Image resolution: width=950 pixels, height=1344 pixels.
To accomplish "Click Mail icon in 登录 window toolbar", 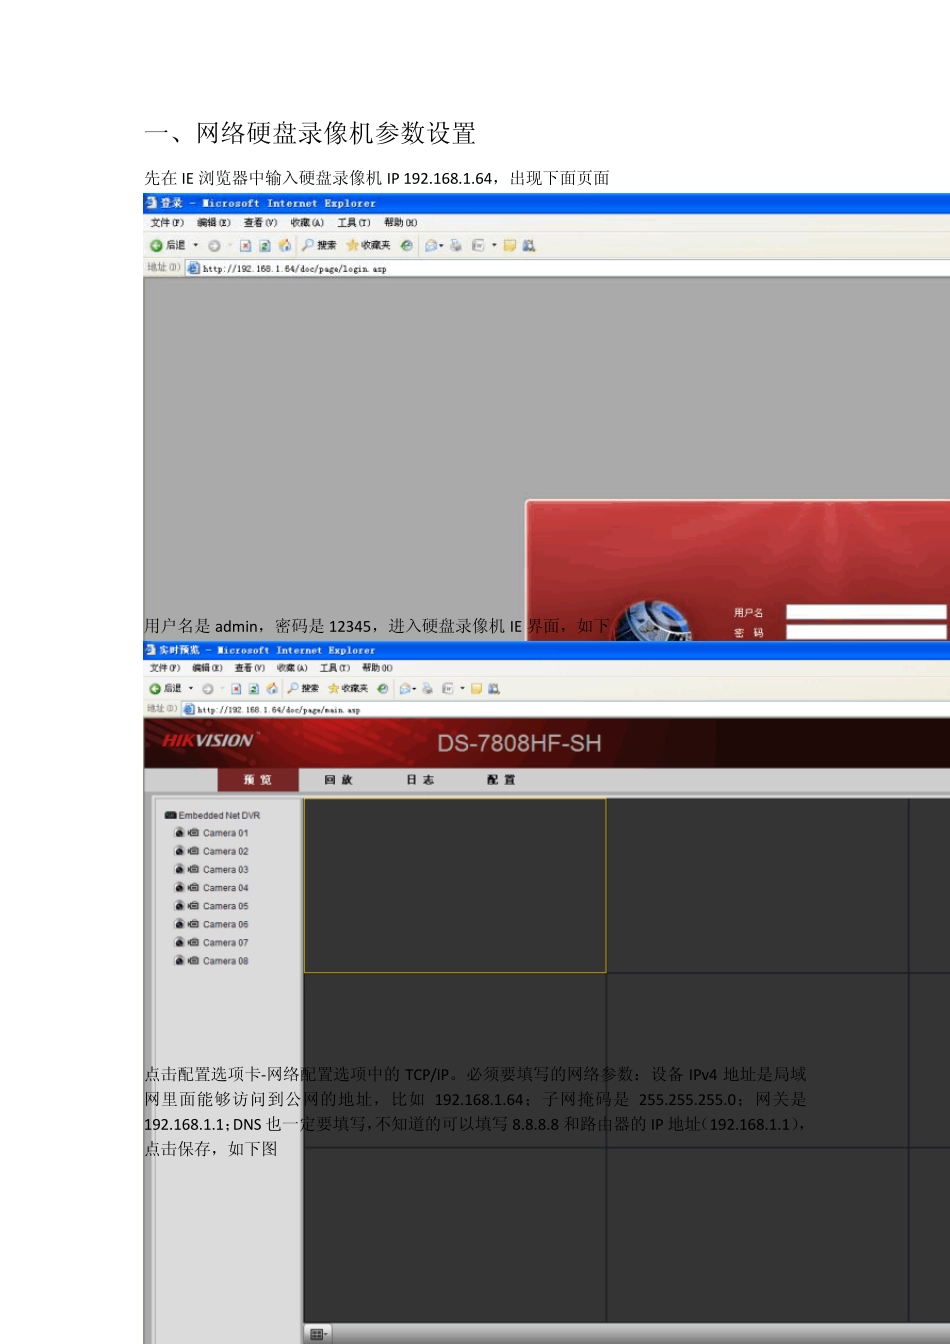I will [x=433, y=245].
